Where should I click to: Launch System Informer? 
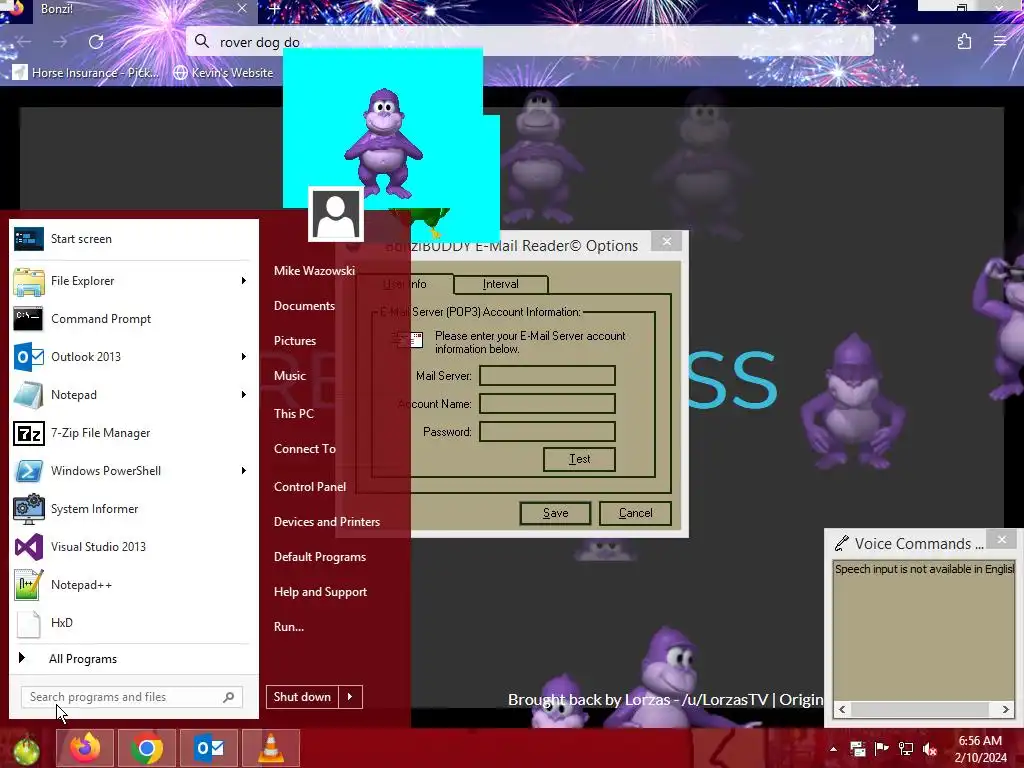133,509
